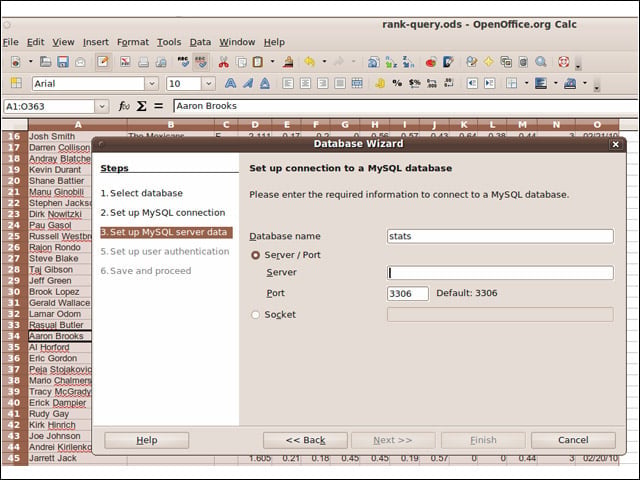Click the Document as E-mail icon
The height and width of the screenshot is (480, 640).
tap(80, 62)
